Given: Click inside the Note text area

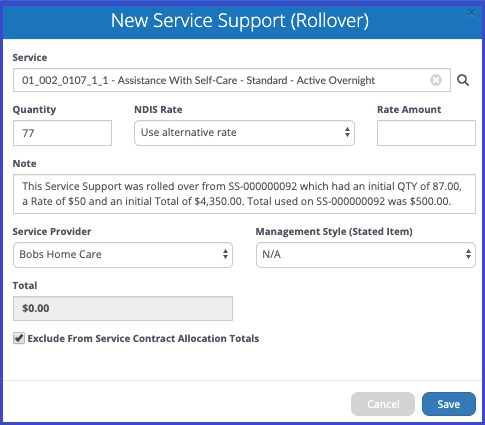Looking at the screenshot, I should pos(244,194).
